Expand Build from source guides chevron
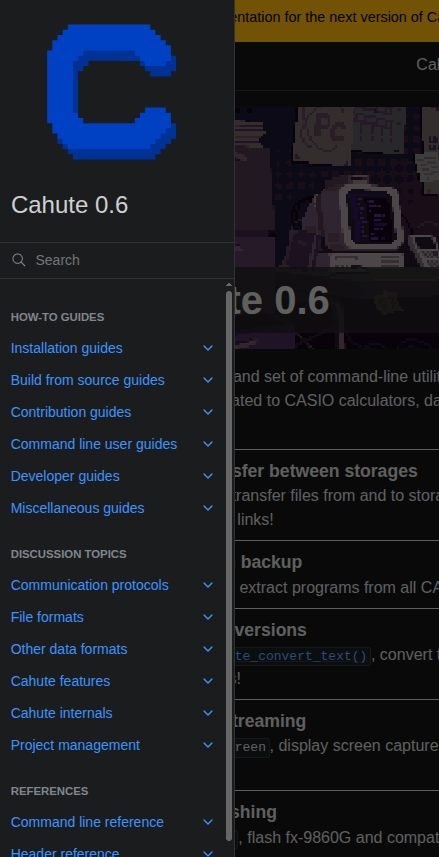This screenshot has height=857, width=439. tap(208, 380)
